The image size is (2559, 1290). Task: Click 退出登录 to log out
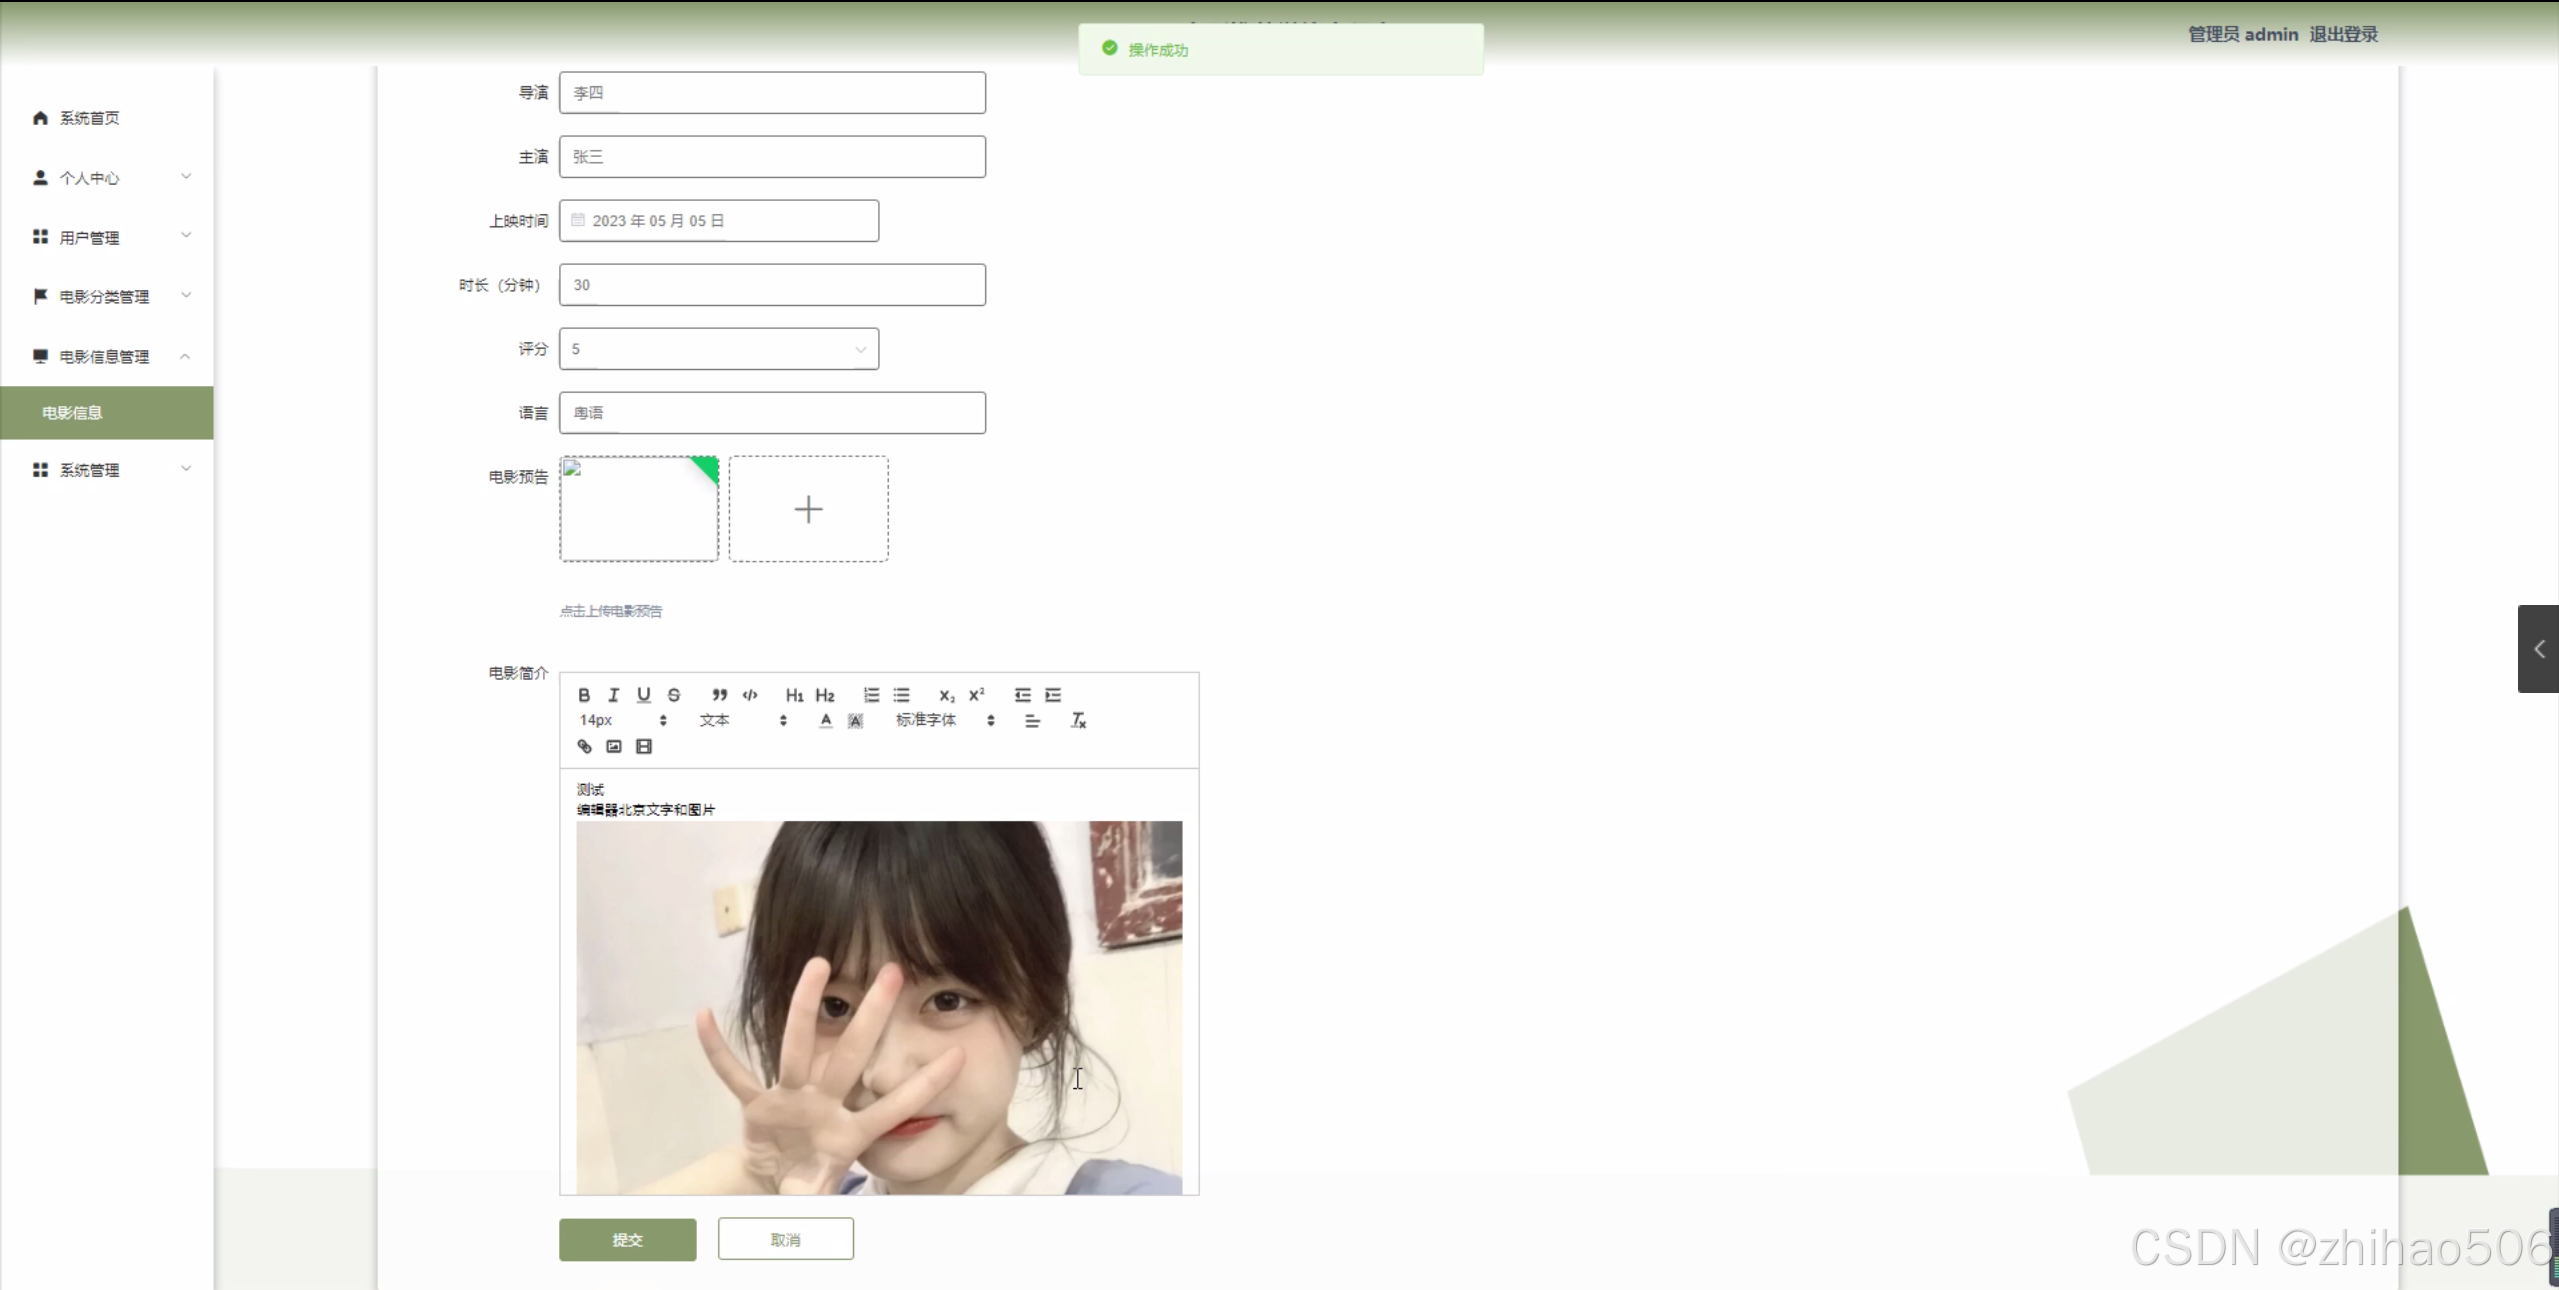2343,34
